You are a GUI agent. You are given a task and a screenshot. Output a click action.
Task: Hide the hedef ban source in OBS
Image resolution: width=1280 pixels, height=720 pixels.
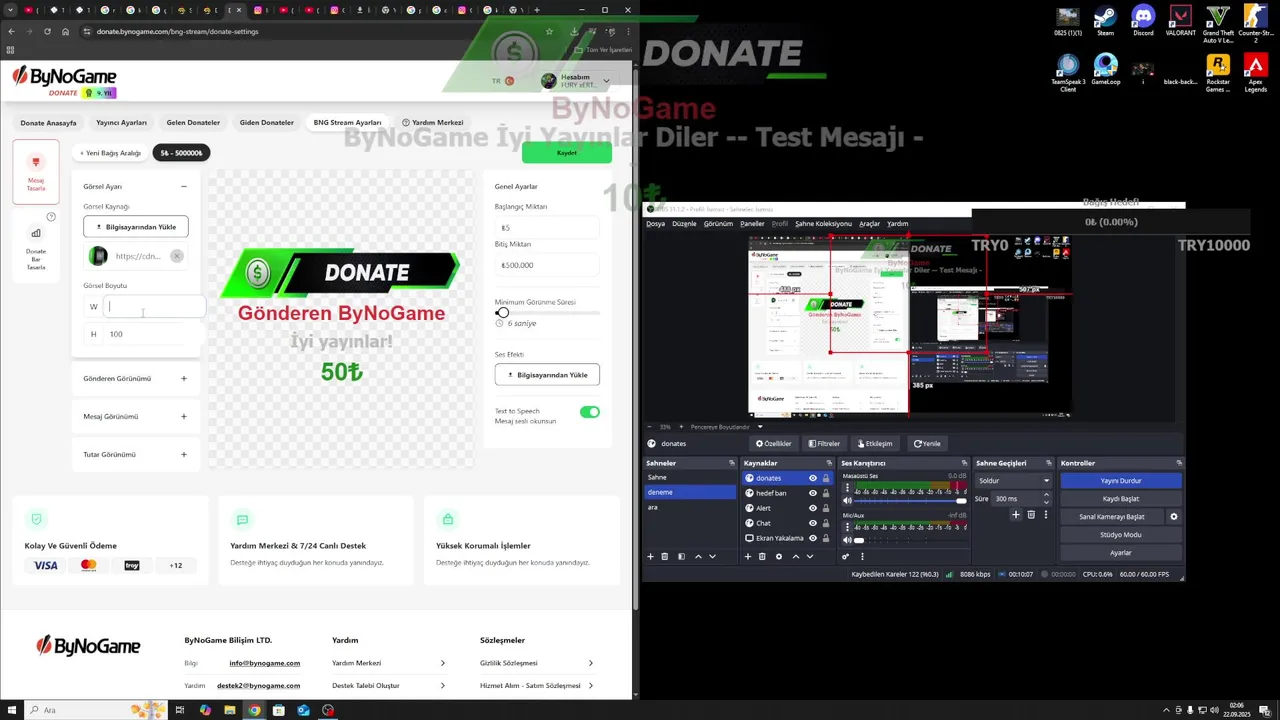click(x=813, y=493)
